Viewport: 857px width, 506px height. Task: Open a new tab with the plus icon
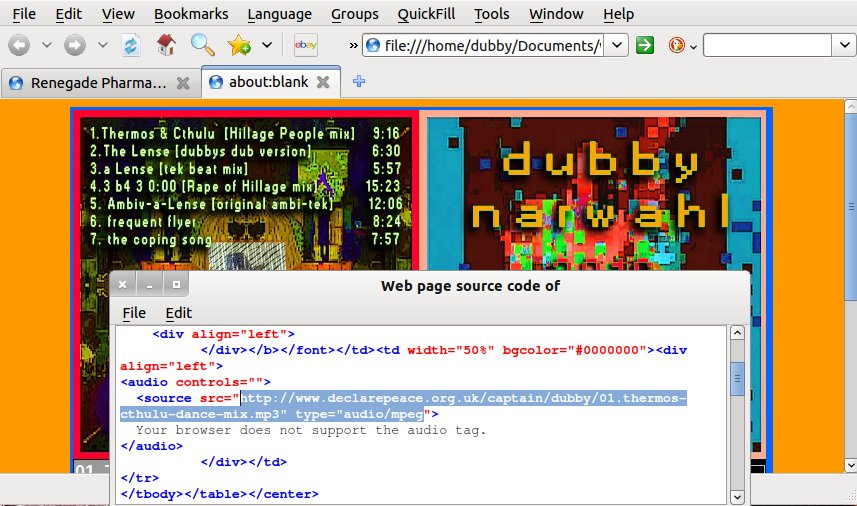point(359,82)
